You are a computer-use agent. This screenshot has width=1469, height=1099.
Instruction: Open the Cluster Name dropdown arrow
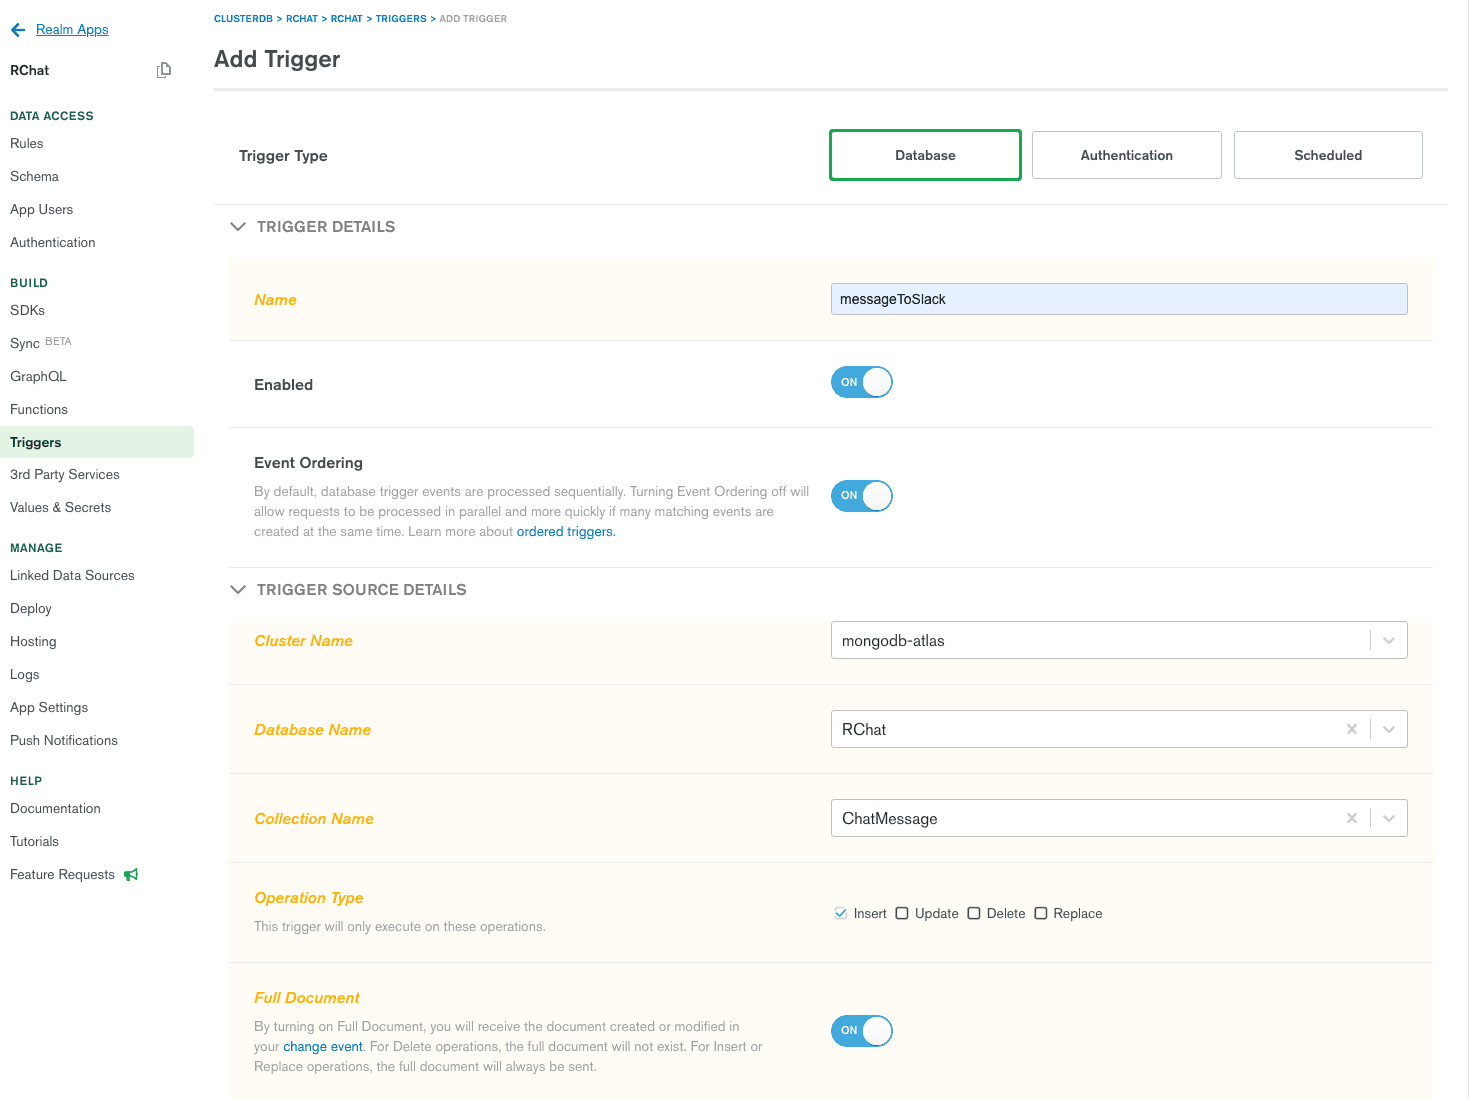coord(1389,640)
